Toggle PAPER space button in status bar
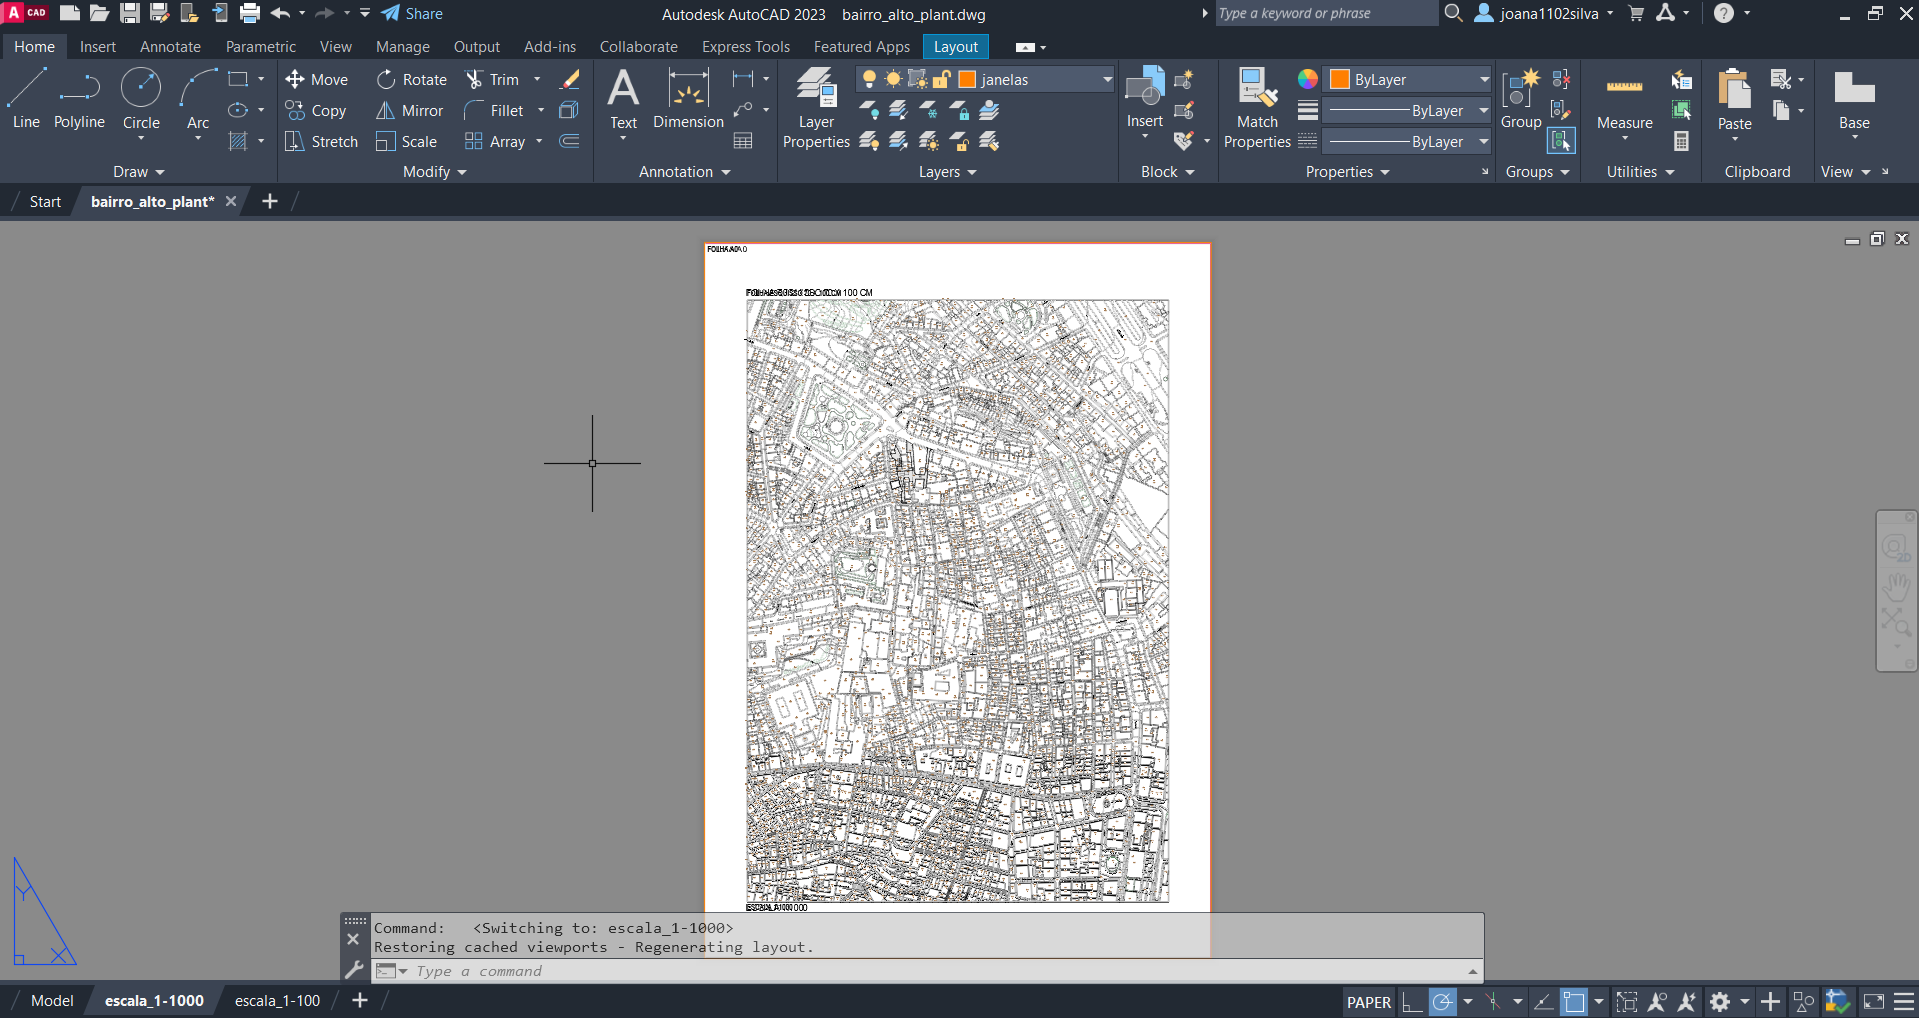This screenshot has width=1919, height=1018. pyautogui.click(x=1368, y=1002)
